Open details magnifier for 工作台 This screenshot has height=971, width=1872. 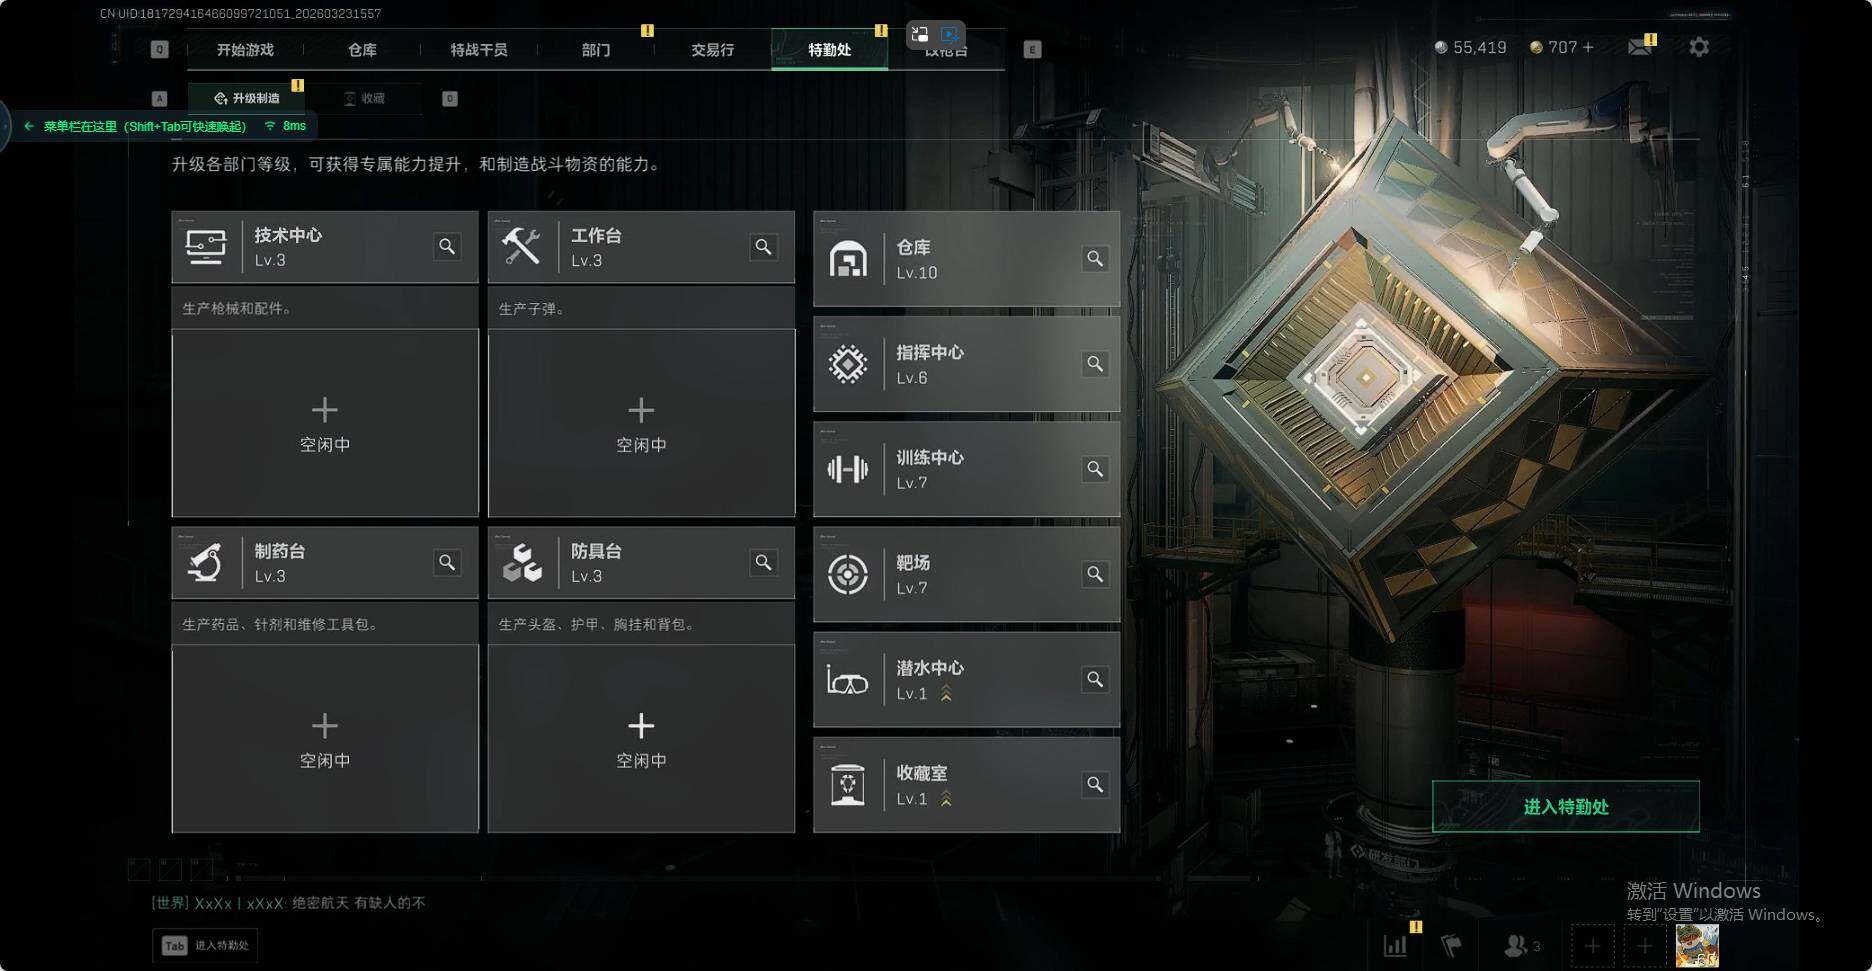pyautogui.click(x=763, y=247)
